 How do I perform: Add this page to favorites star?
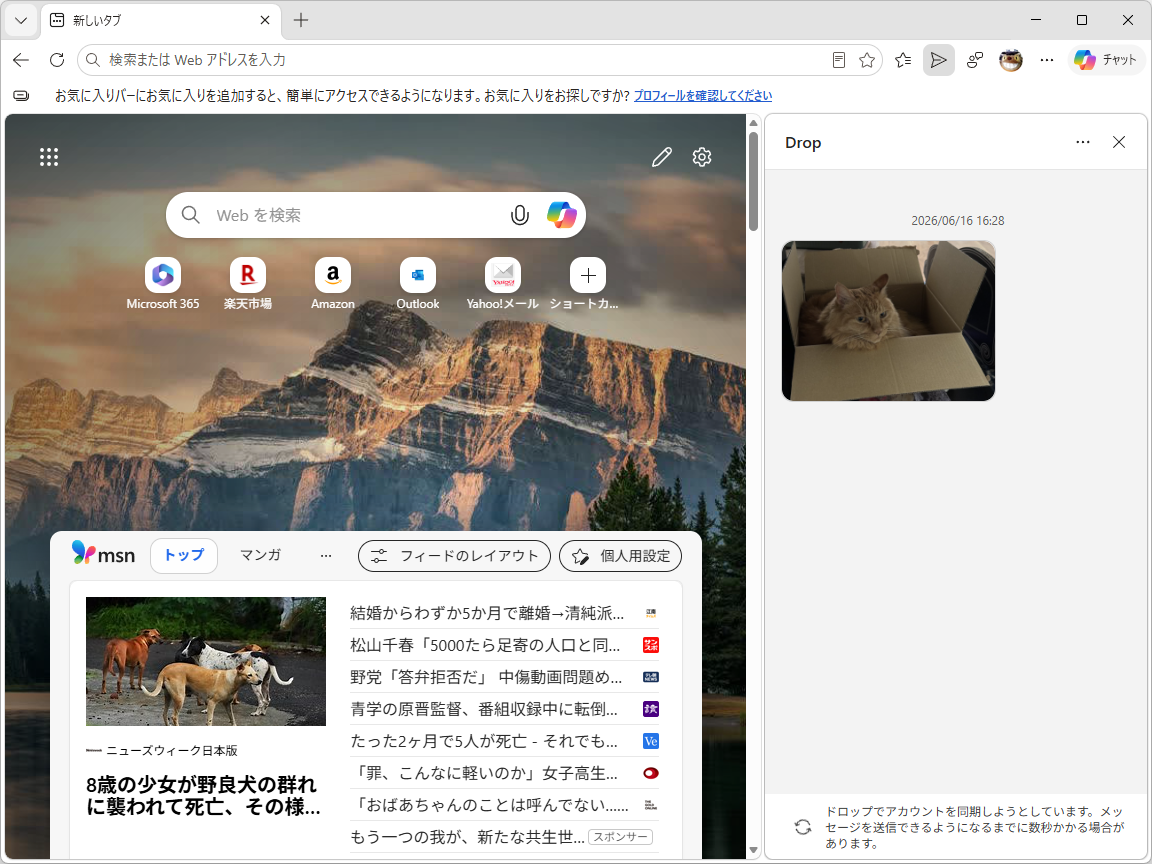coord(867,60)
